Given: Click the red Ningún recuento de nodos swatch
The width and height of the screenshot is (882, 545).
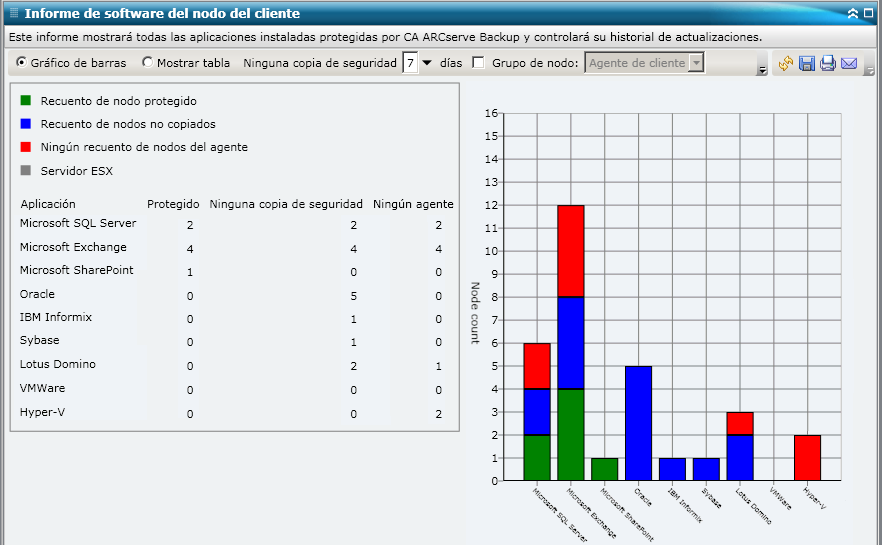Looking at the screenshot, I should pyautogui.click(x=25, y=147).
